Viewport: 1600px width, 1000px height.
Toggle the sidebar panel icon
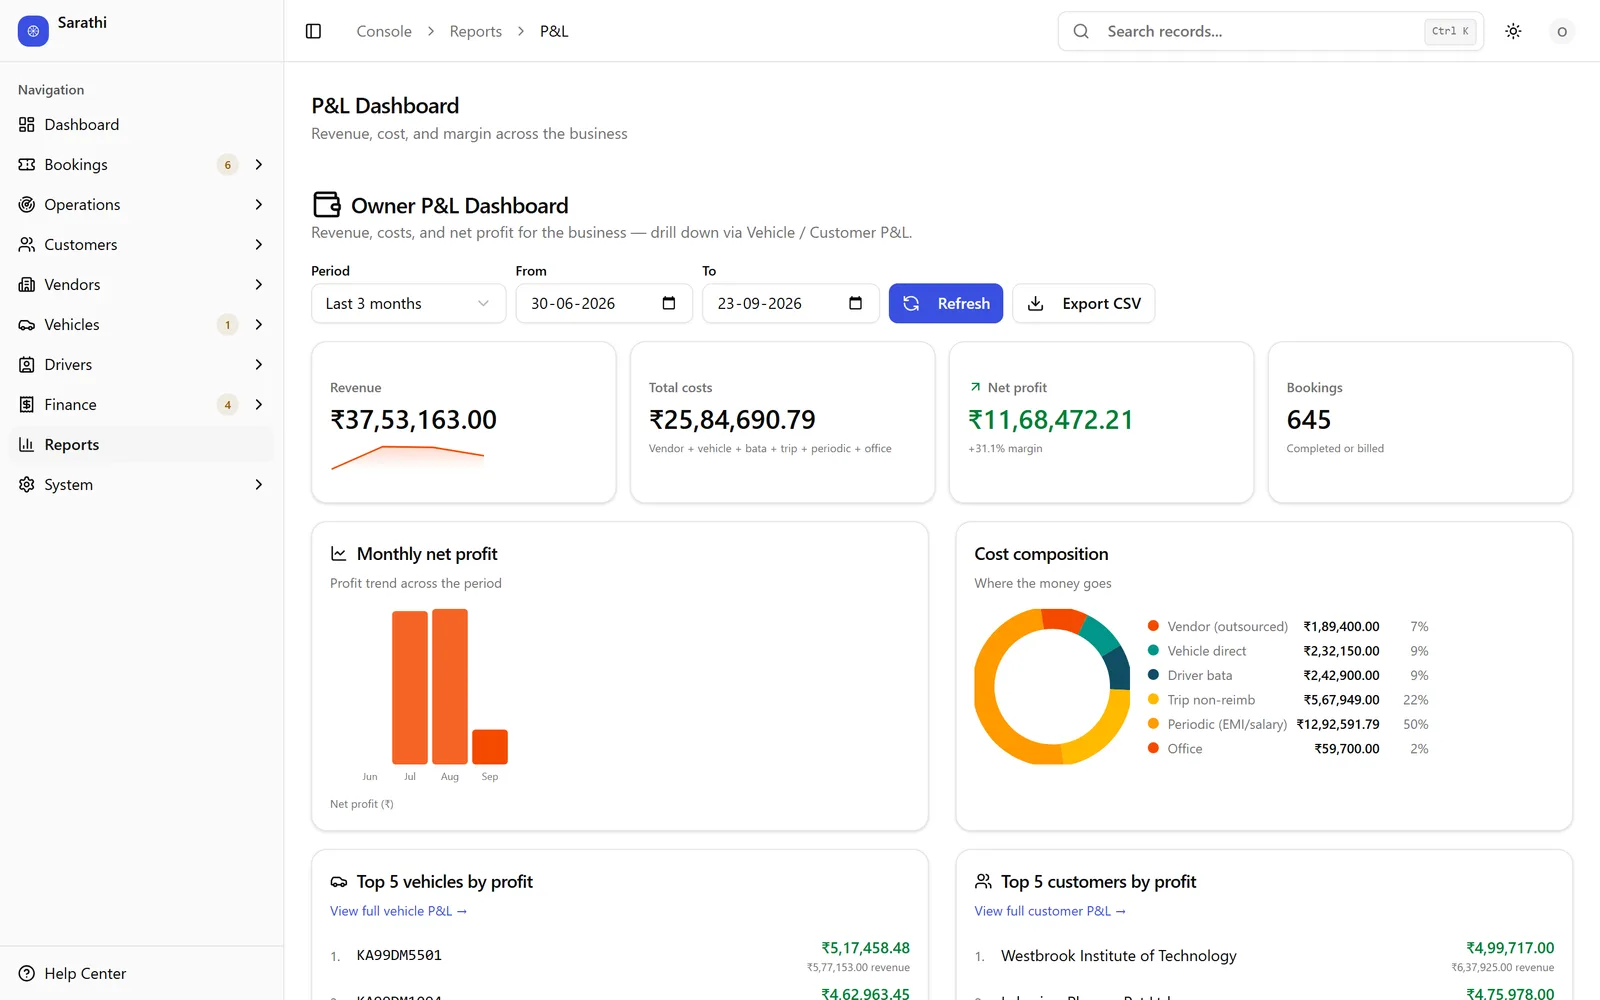[313, 31]
